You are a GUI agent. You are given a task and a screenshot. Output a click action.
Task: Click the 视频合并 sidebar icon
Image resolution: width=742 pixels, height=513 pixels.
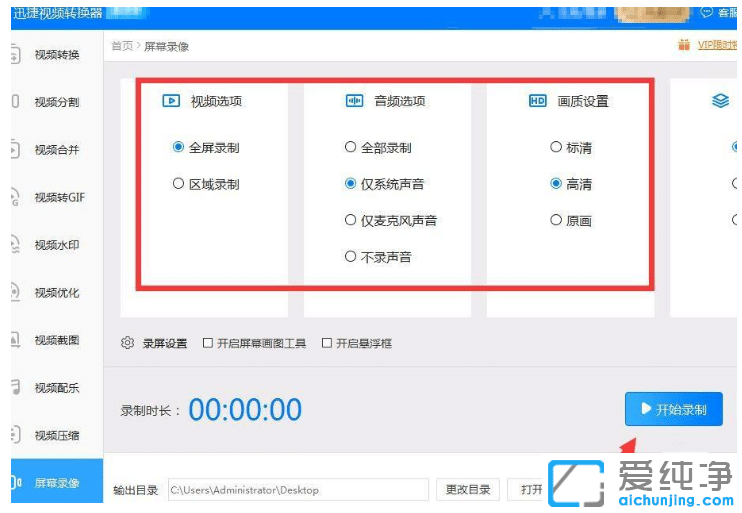pyautogui.click(x=15, y=149)
